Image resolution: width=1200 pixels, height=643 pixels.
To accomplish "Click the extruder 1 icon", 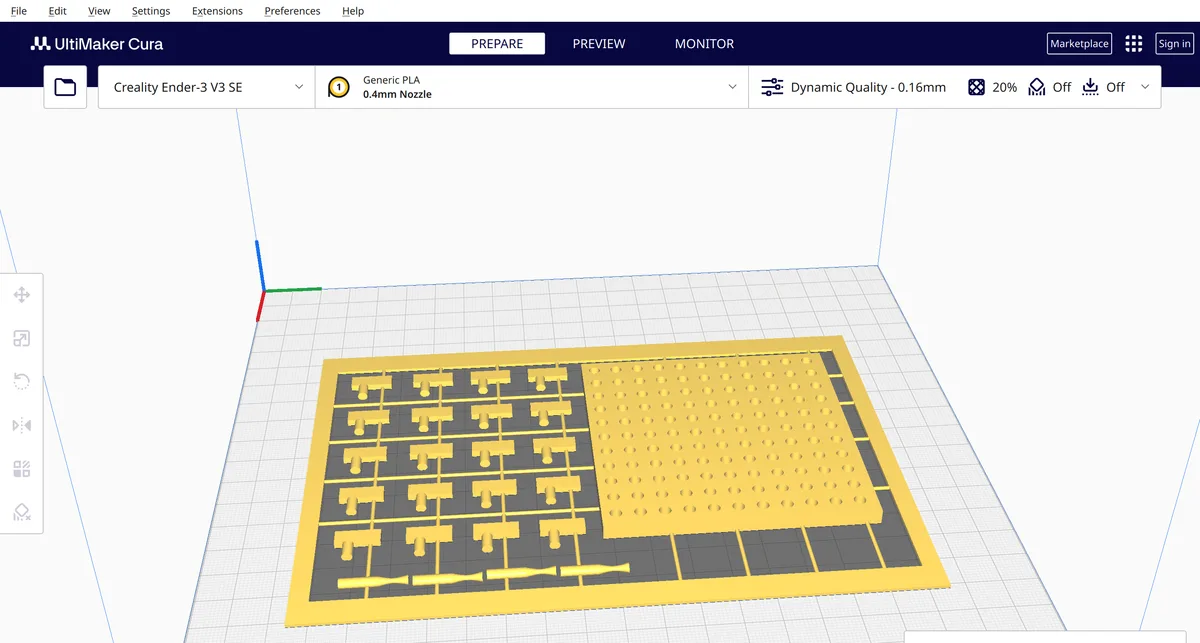I will click(339, 87).
